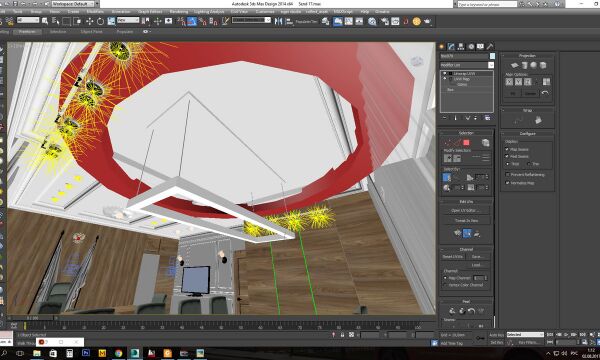Click the Auto Key button

point(496,335)
